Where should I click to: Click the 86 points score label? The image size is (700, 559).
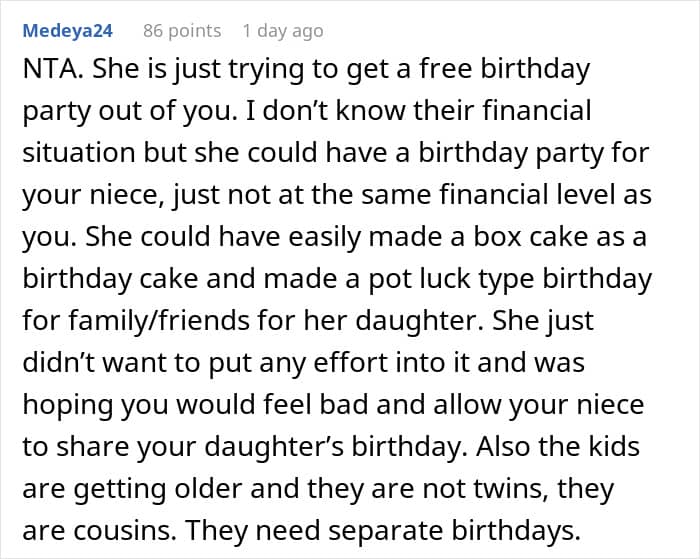coord(182,31)
